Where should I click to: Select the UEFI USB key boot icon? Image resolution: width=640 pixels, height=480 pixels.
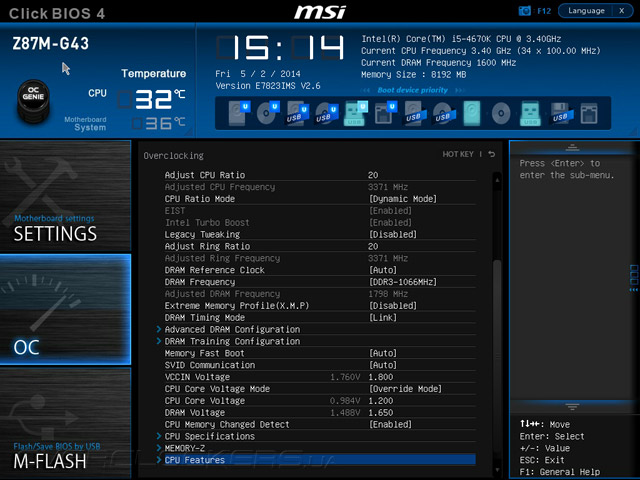356,113
